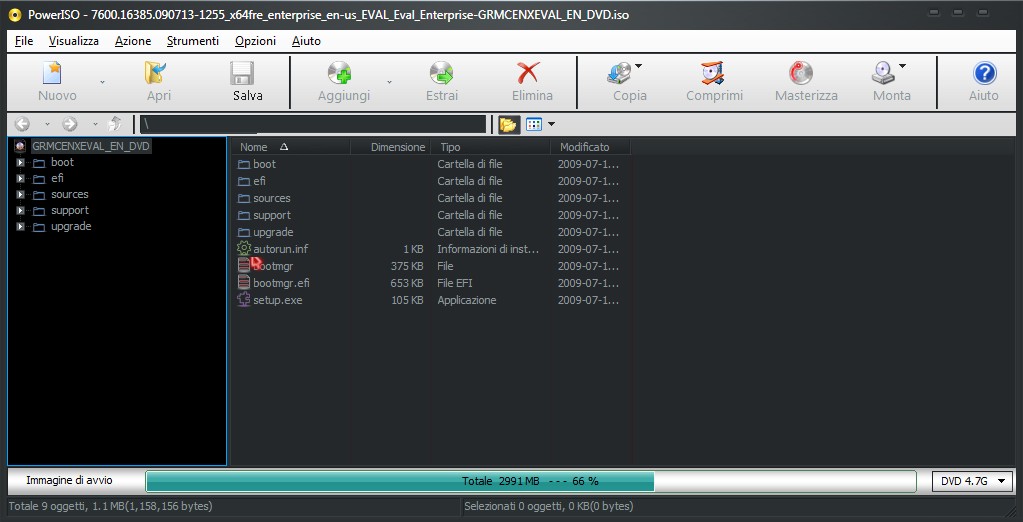Expand the efi tree node

click(x=20, y=178)
